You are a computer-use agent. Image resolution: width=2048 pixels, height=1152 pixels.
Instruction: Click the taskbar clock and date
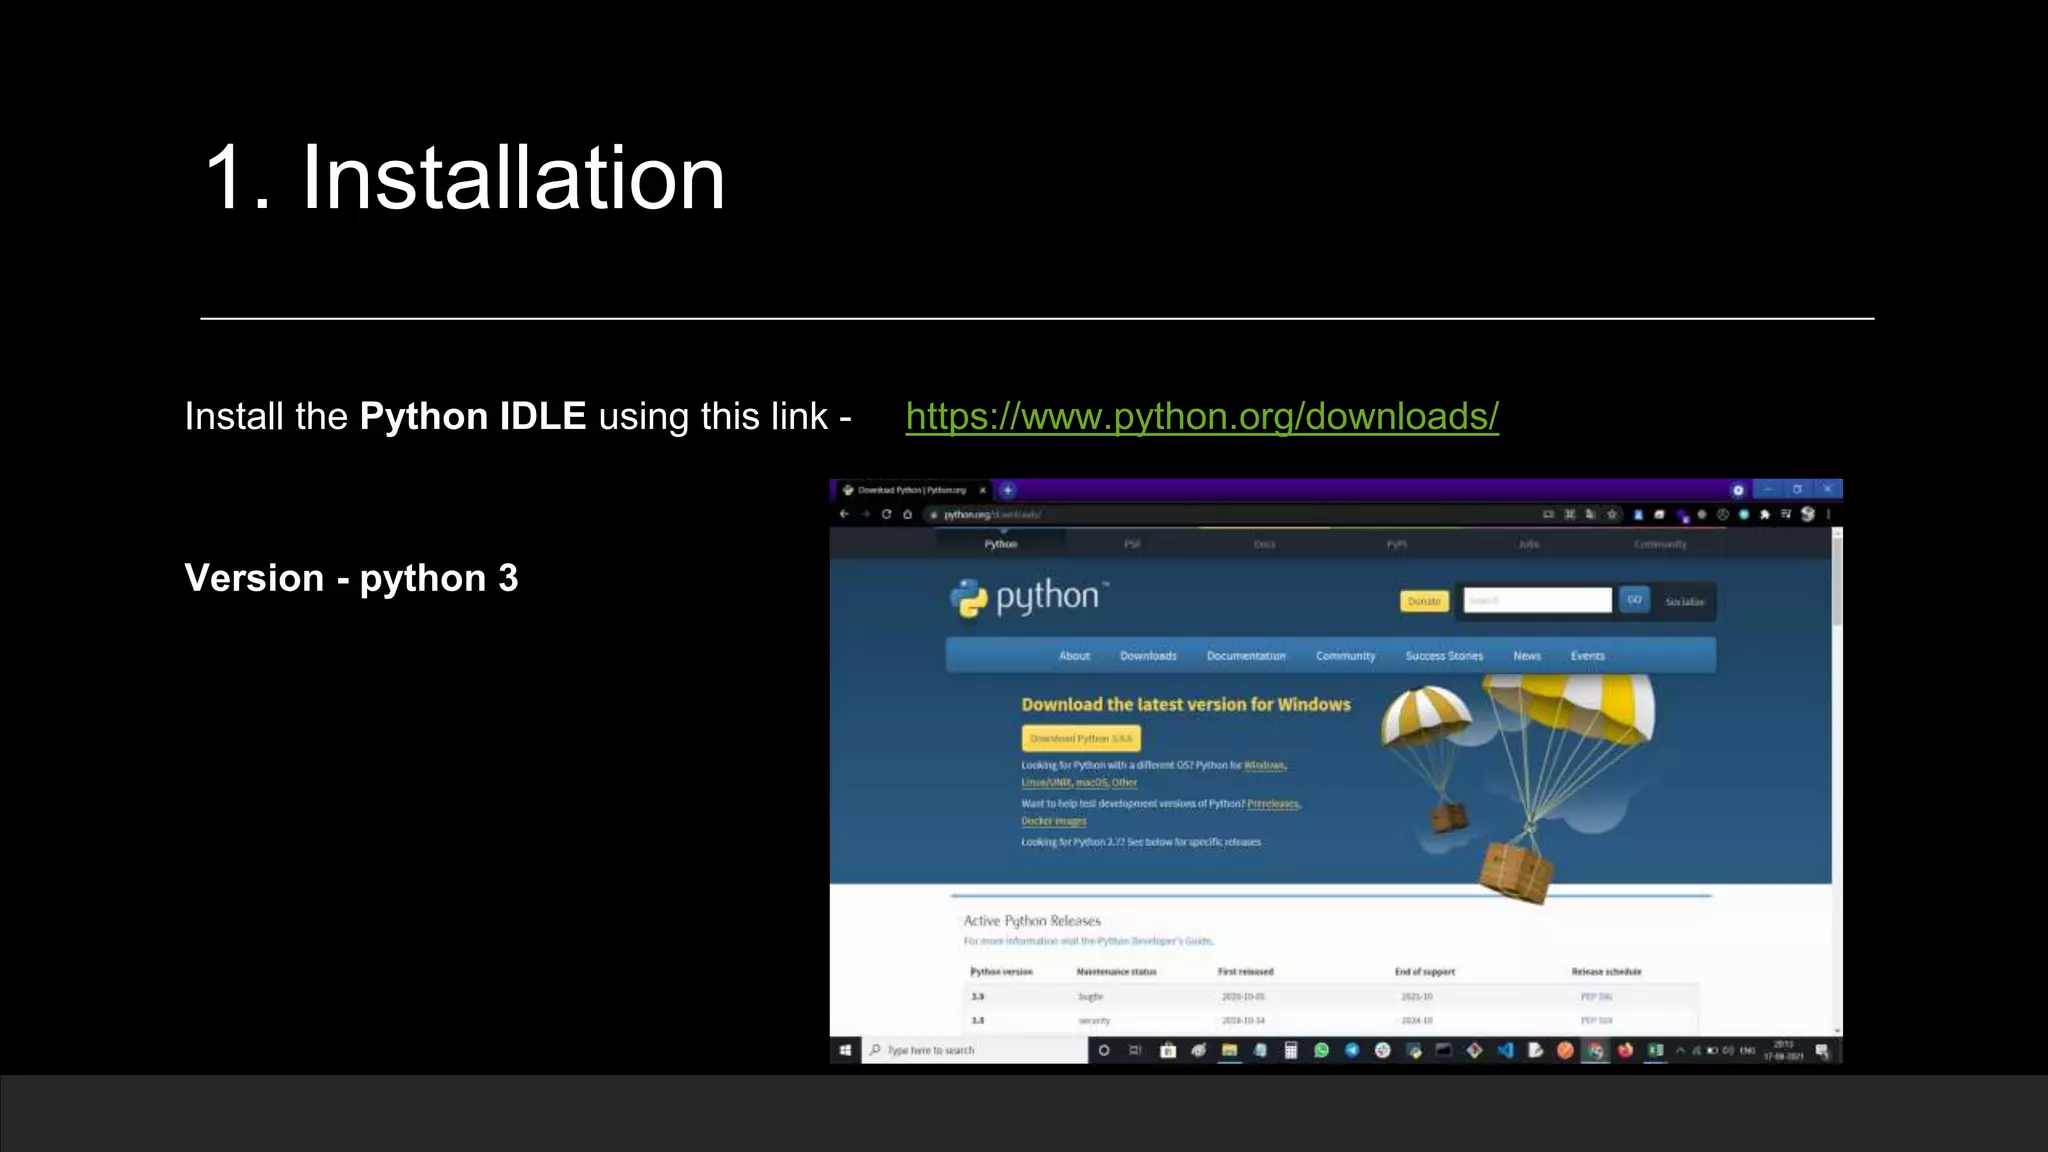point(1783,1050)
